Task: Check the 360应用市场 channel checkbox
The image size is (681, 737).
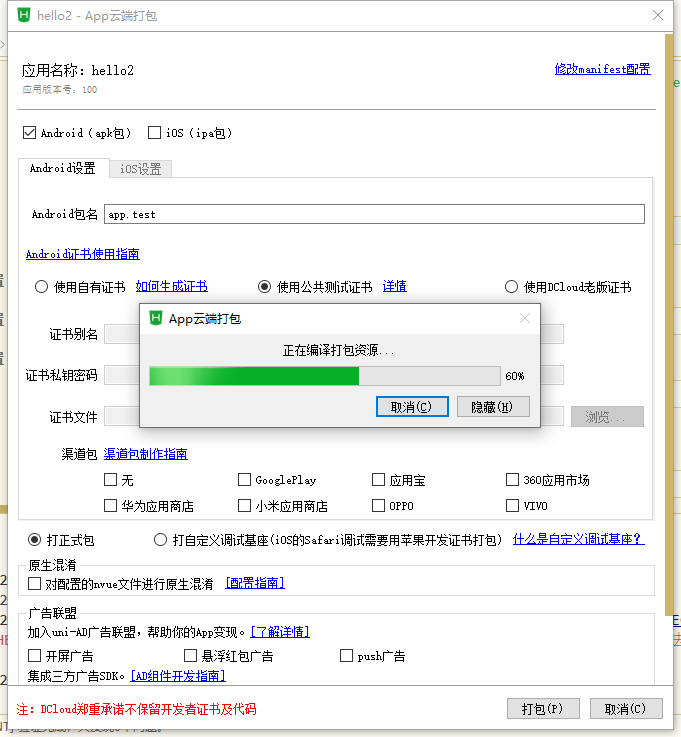Action: (512, 480)
